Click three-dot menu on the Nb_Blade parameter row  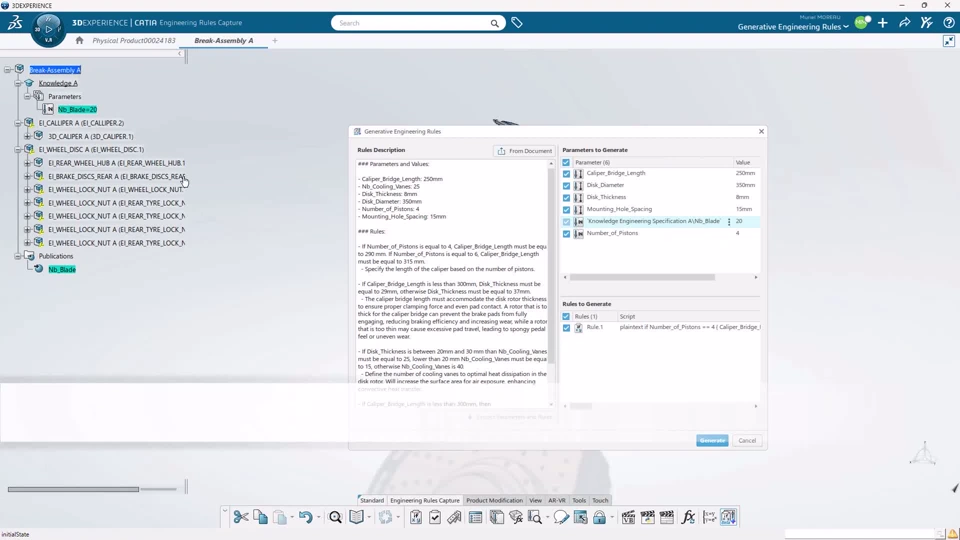[x=729, y=222]
